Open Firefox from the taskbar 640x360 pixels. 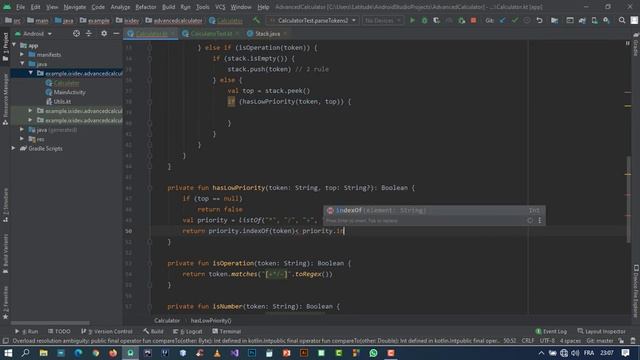click(x=113, y=353)
